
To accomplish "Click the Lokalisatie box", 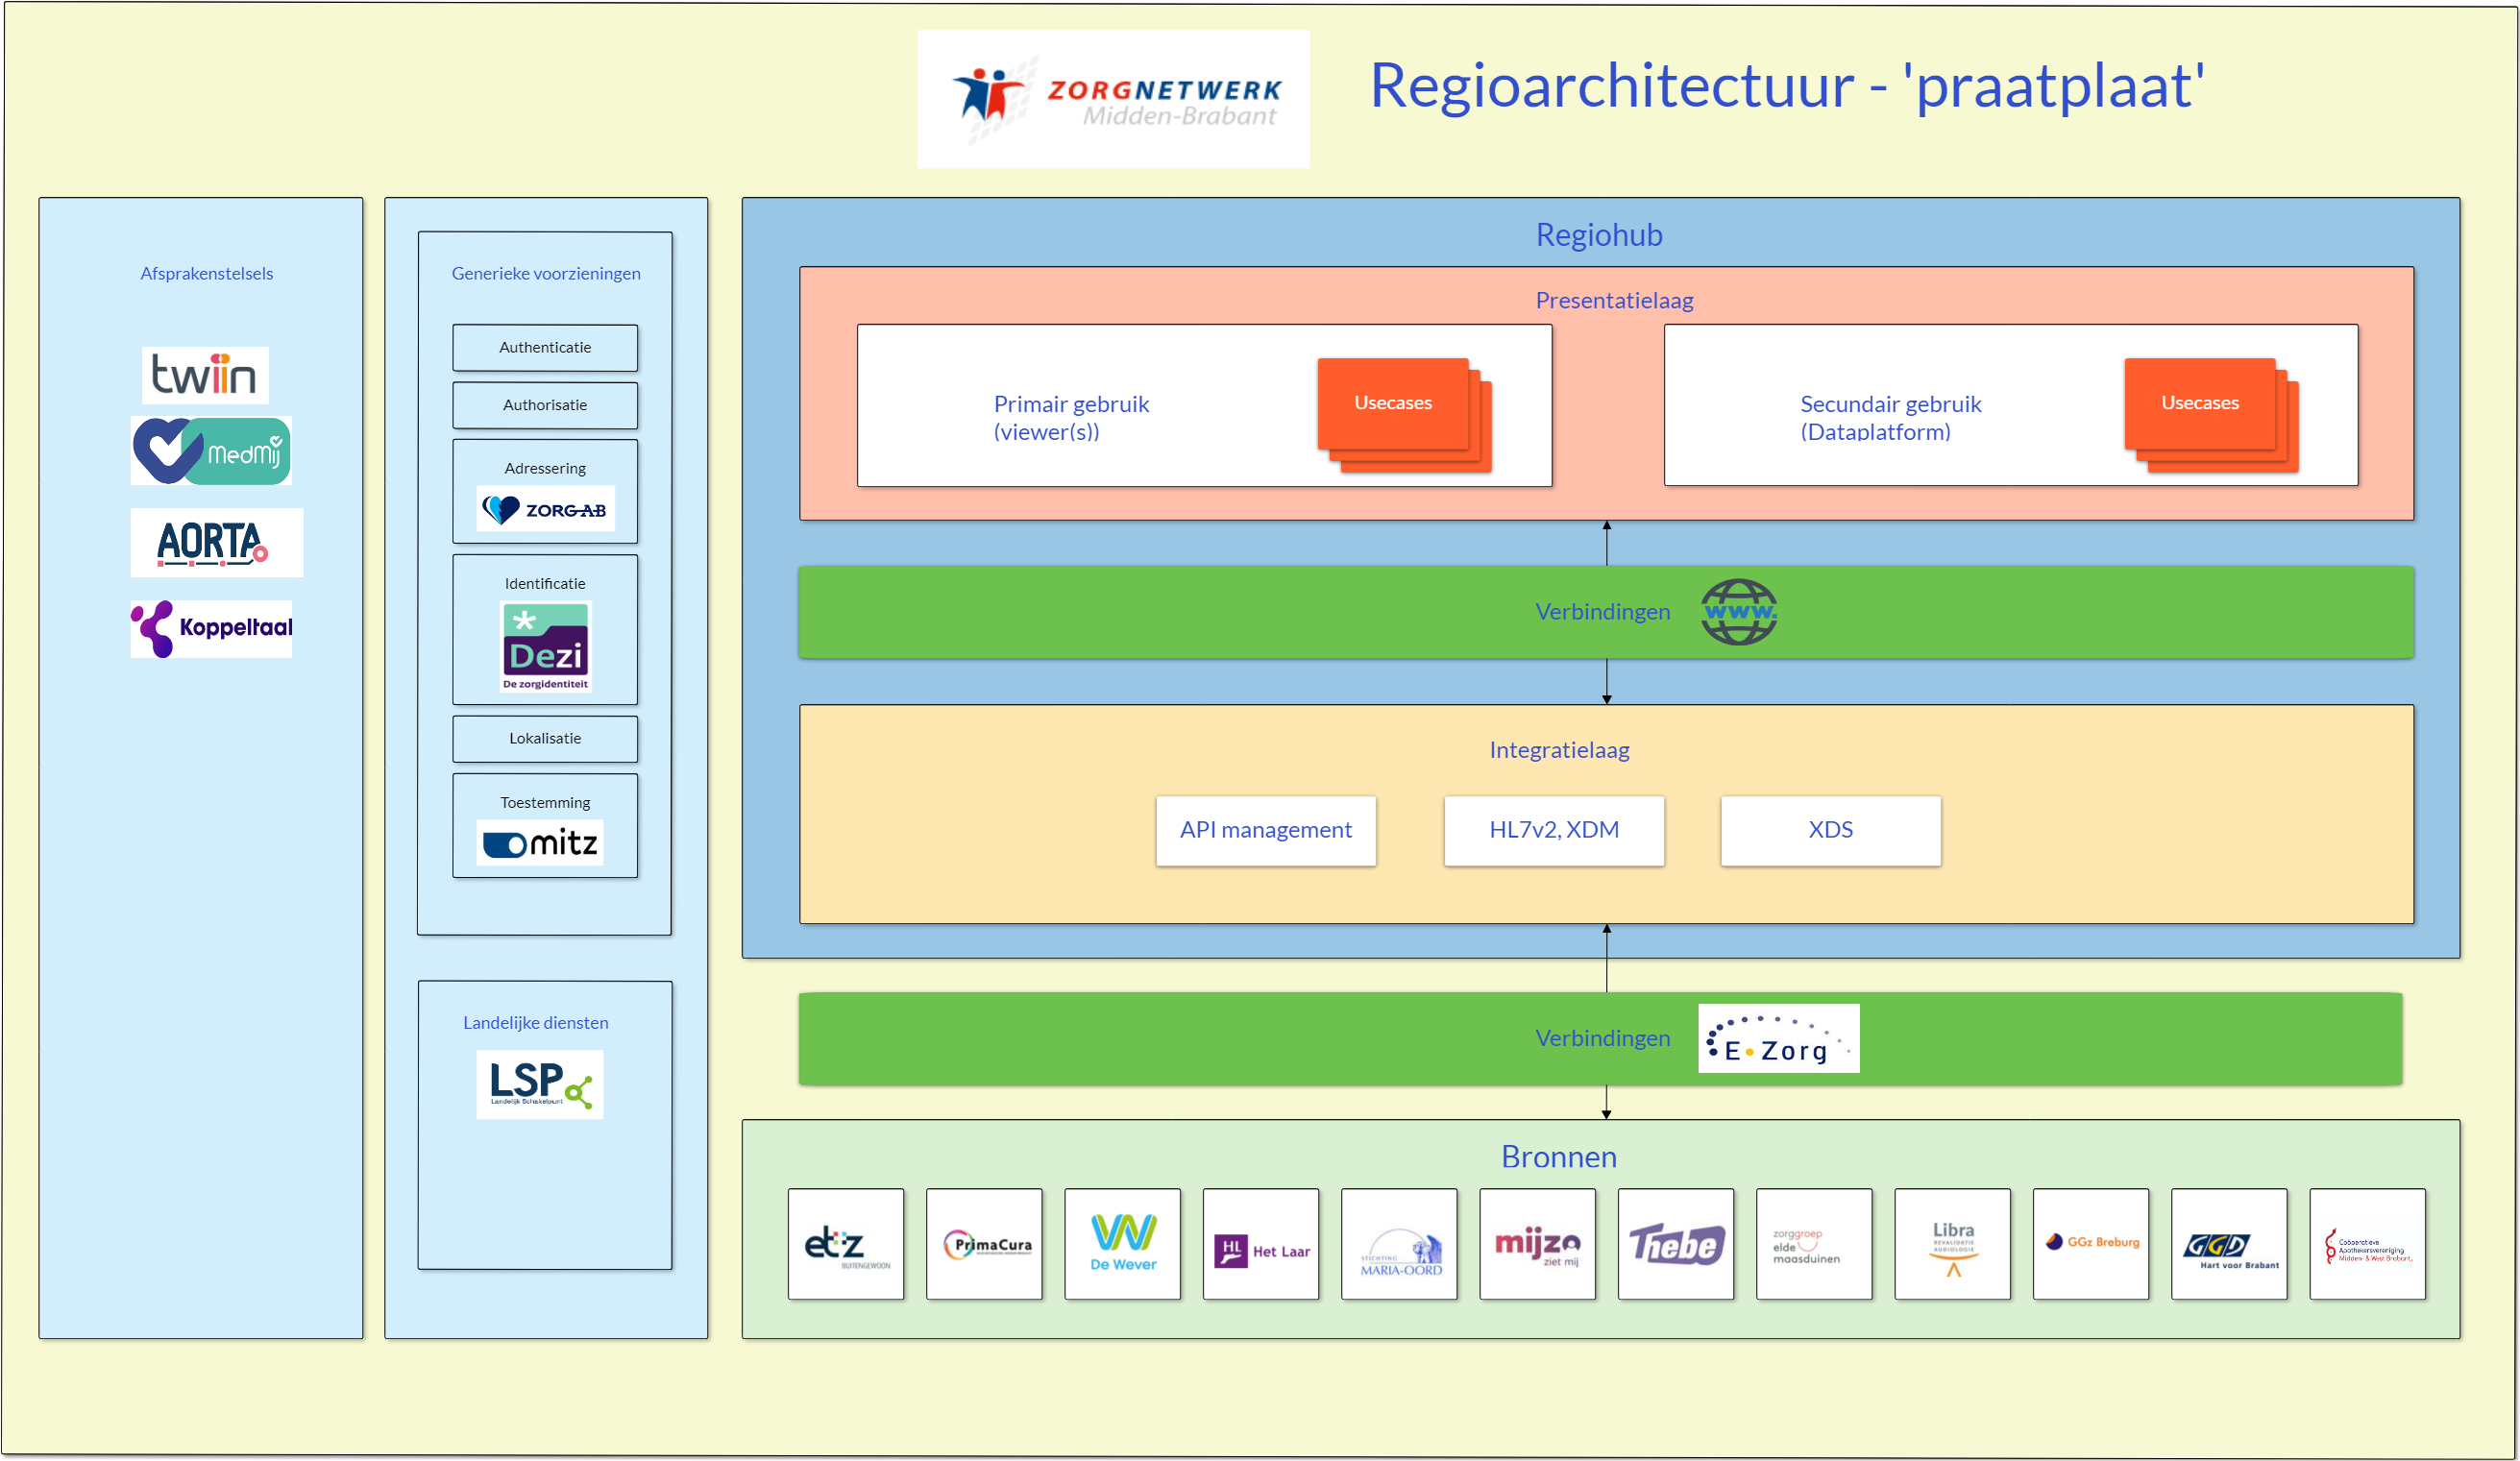I will point(545,739).
